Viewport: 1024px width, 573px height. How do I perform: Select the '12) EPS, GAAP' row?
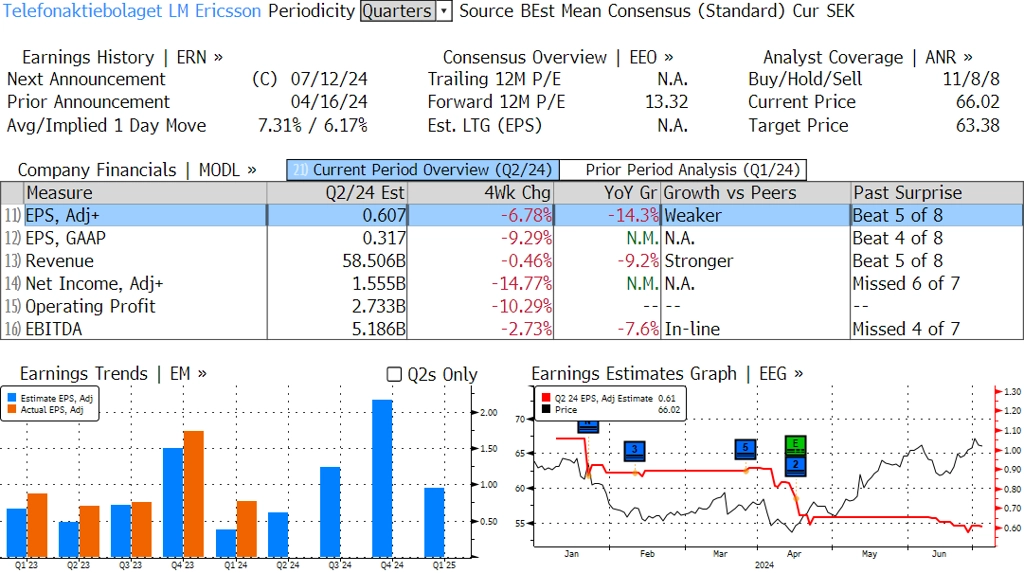512,238
